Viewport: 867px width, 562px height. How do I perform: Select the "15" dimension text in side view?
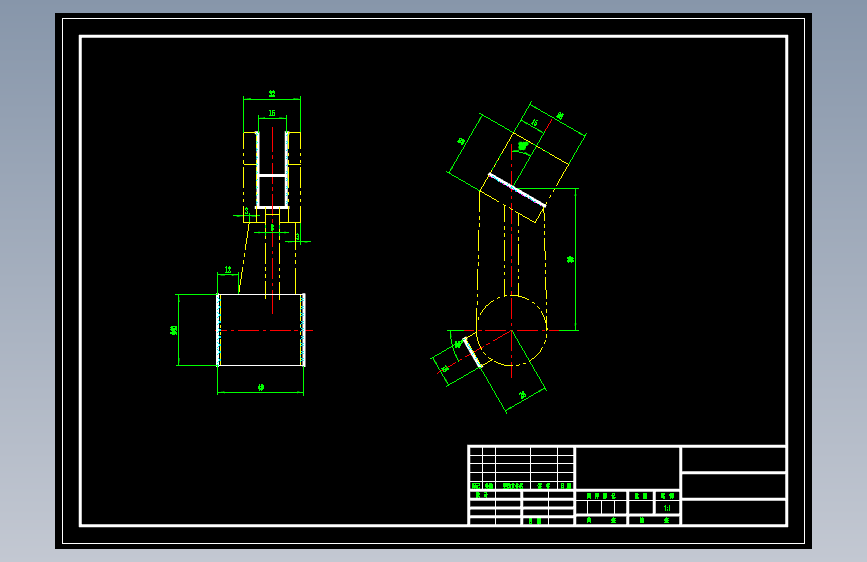click(535, 123)
